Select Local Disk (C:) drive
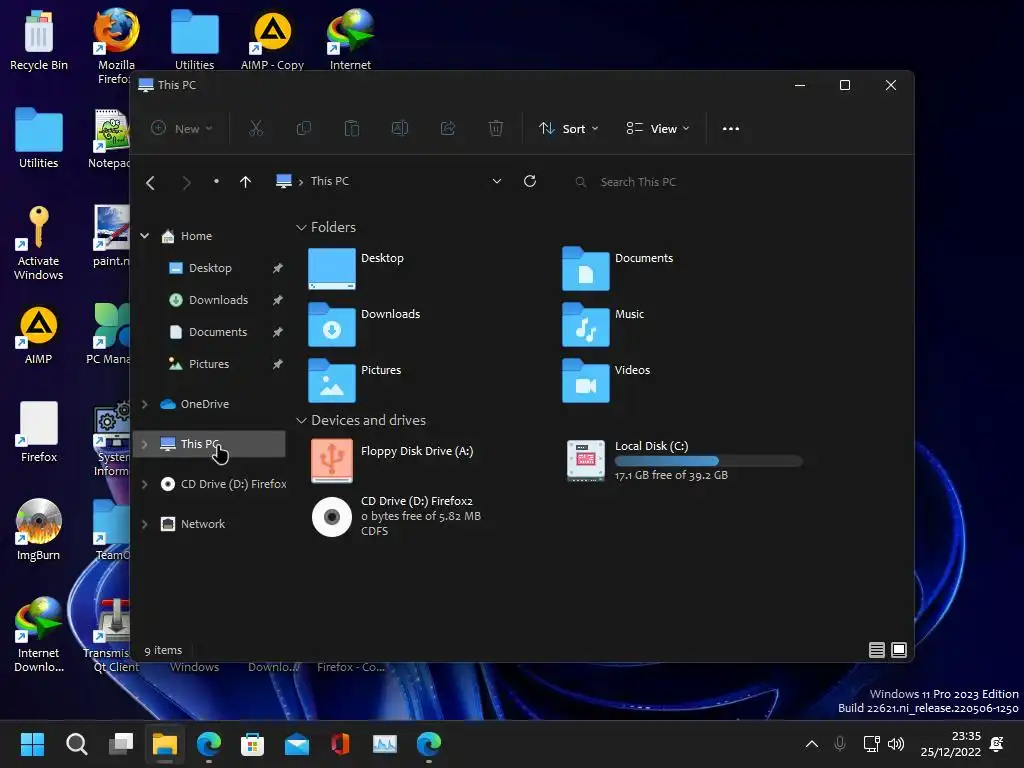This screenshot has height=768, width=1024. coord(684,460)
